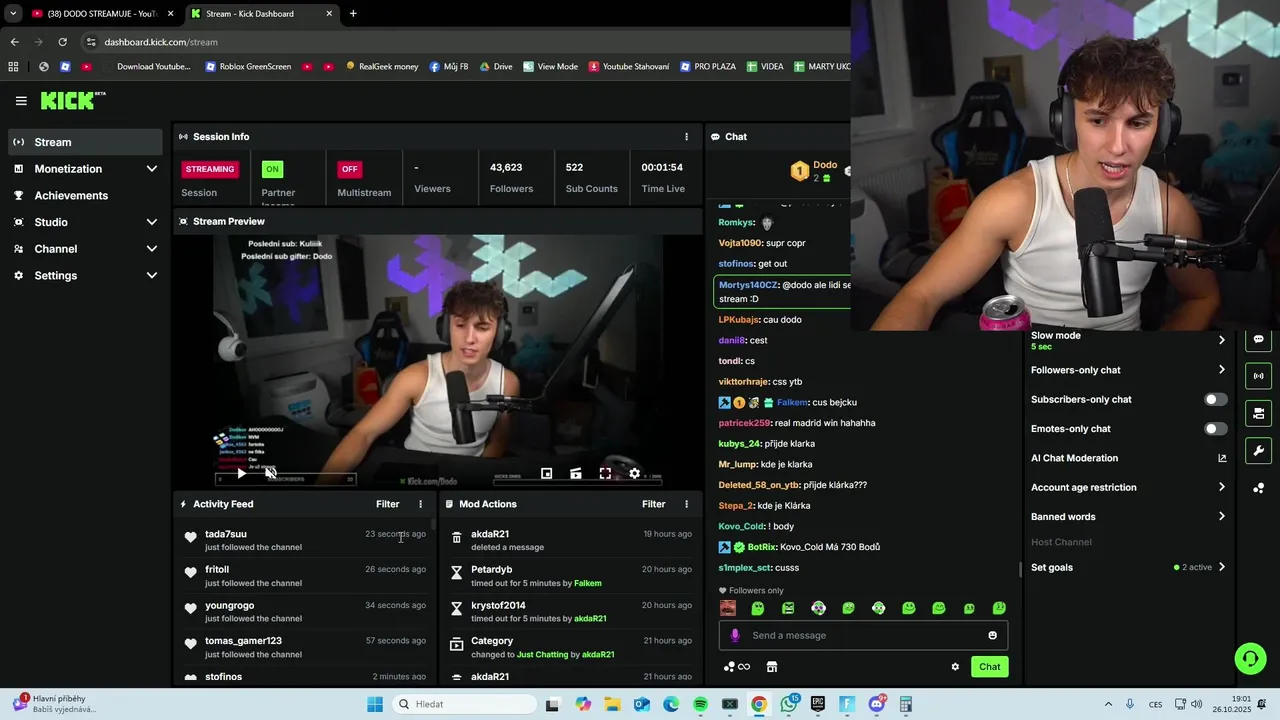Open Mod Actions three-dot menu

tap(686, 504)
